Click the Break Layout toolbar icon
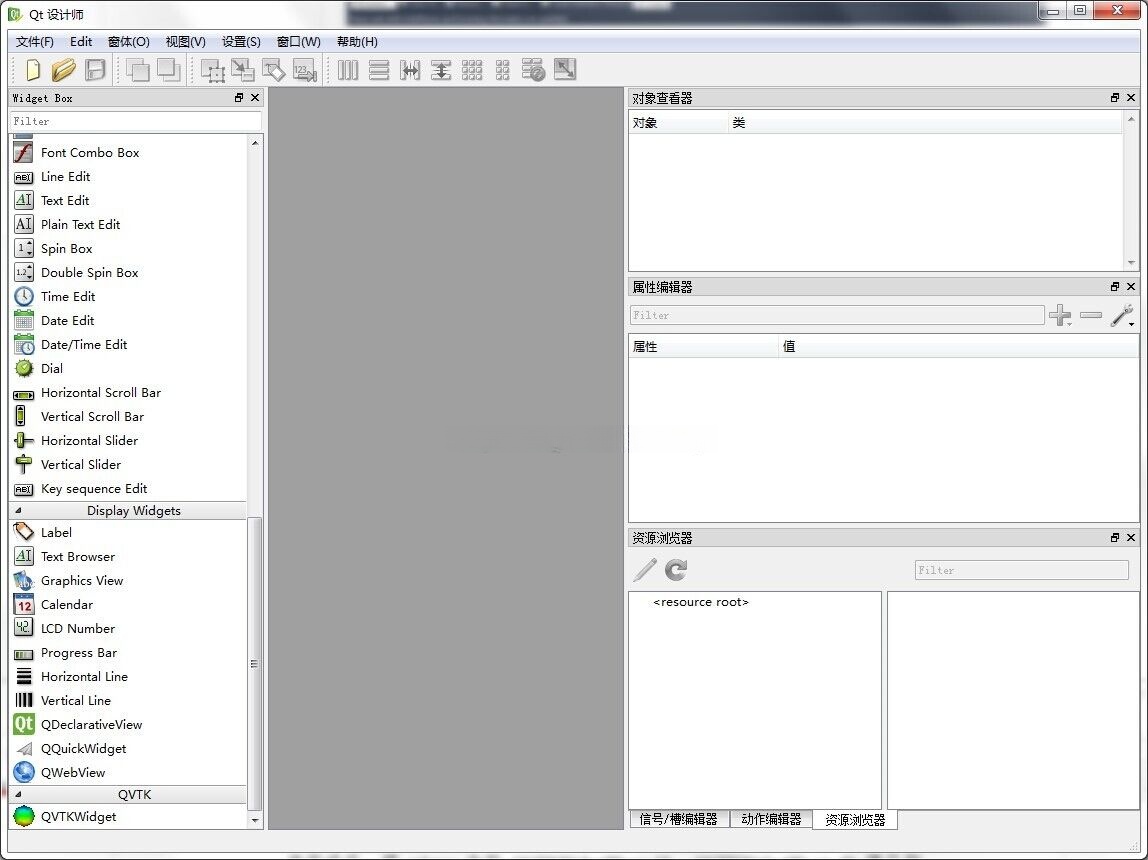Screen dimensions: 1148x860 (533, 70)
